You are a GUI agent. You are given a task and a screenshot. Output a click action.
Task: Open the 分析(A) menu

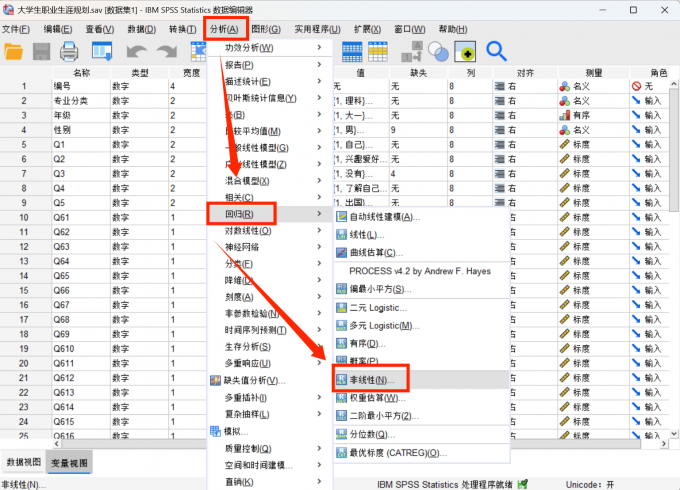(224, 29)
